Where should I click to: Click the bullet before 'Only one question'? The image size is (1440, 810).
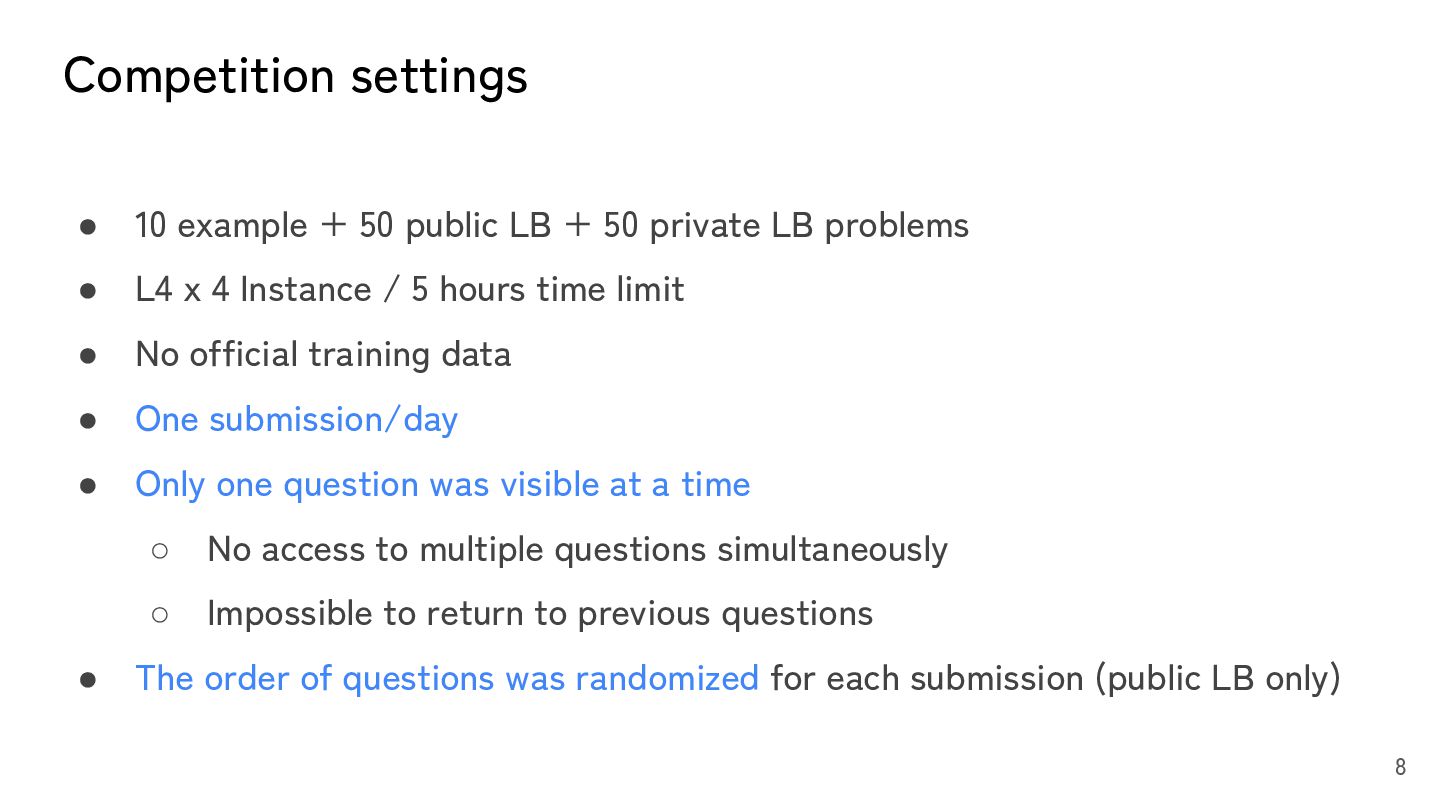[x=88, y=486]
